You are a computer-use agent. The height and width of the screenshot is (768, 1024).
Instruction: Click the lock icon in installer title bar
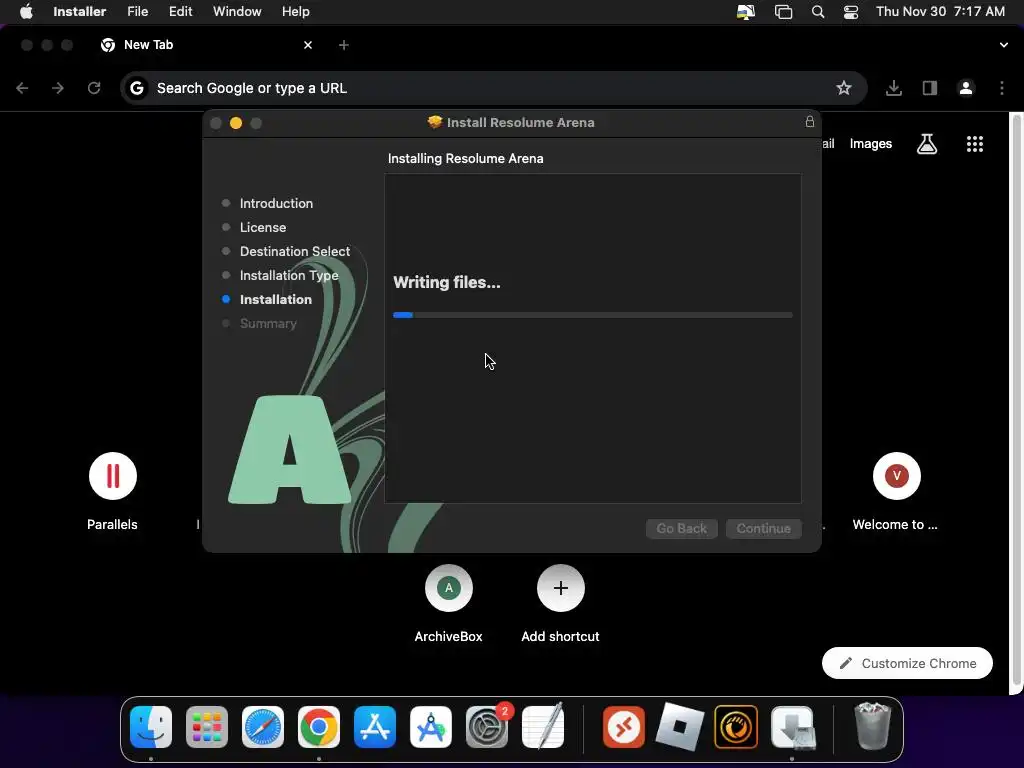coord(809,121)
